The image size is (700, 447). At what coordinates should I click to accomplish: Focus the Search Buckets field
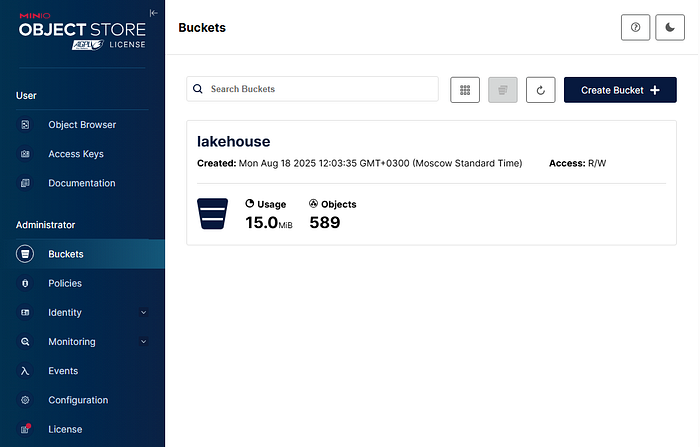click(312, 89)
